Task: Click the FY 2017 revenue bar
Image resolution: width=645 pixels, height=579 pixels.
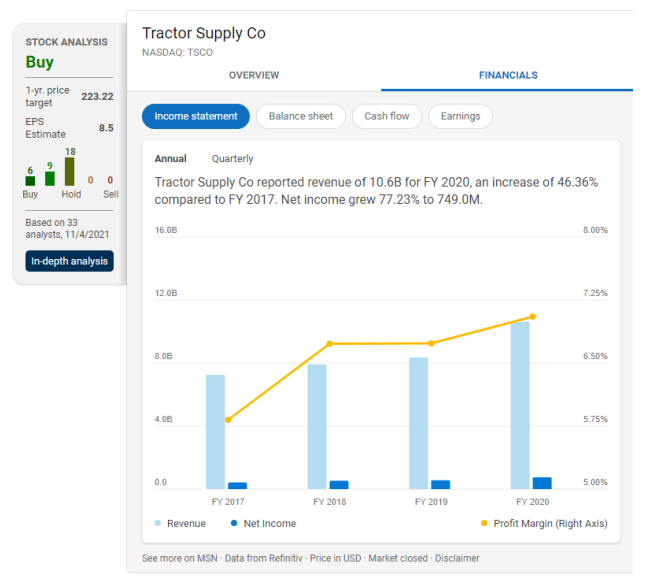Action: (215, 431)
